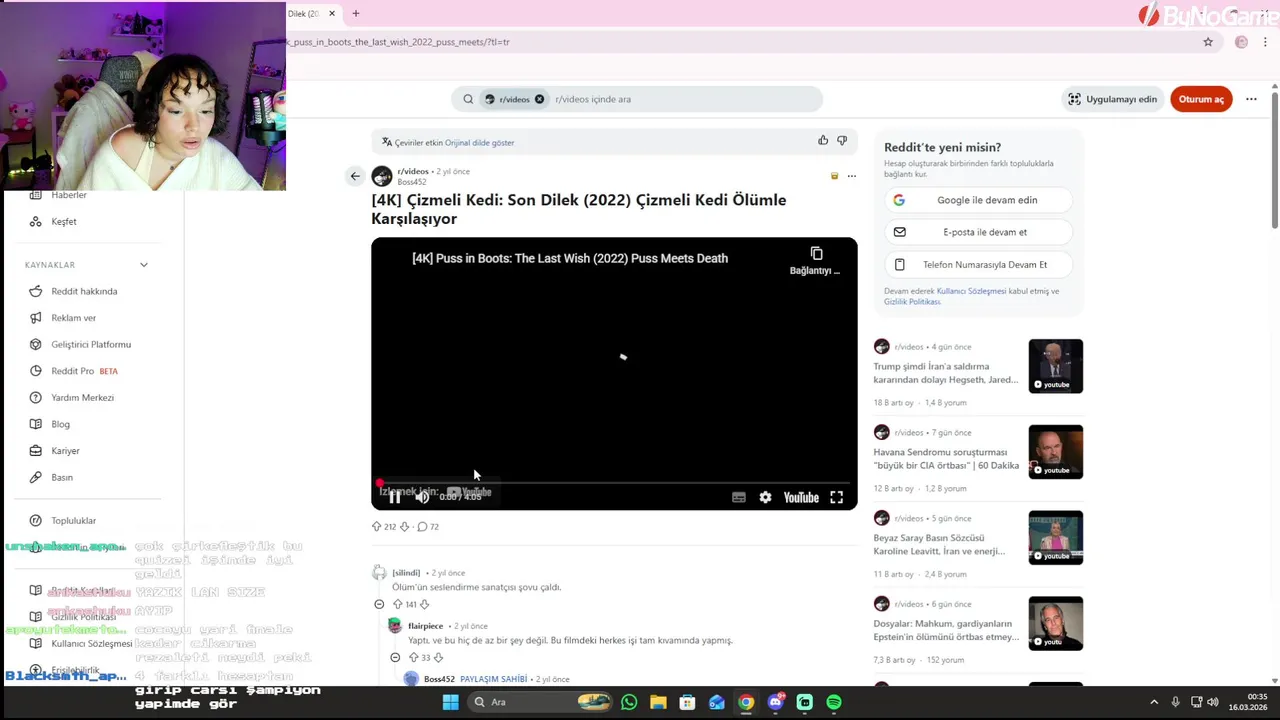Screen dimensions: 1280x720
Task: Open 'Reddit hakkında' sidebar item
Action: pyautogui.click(x=84, y=291)
